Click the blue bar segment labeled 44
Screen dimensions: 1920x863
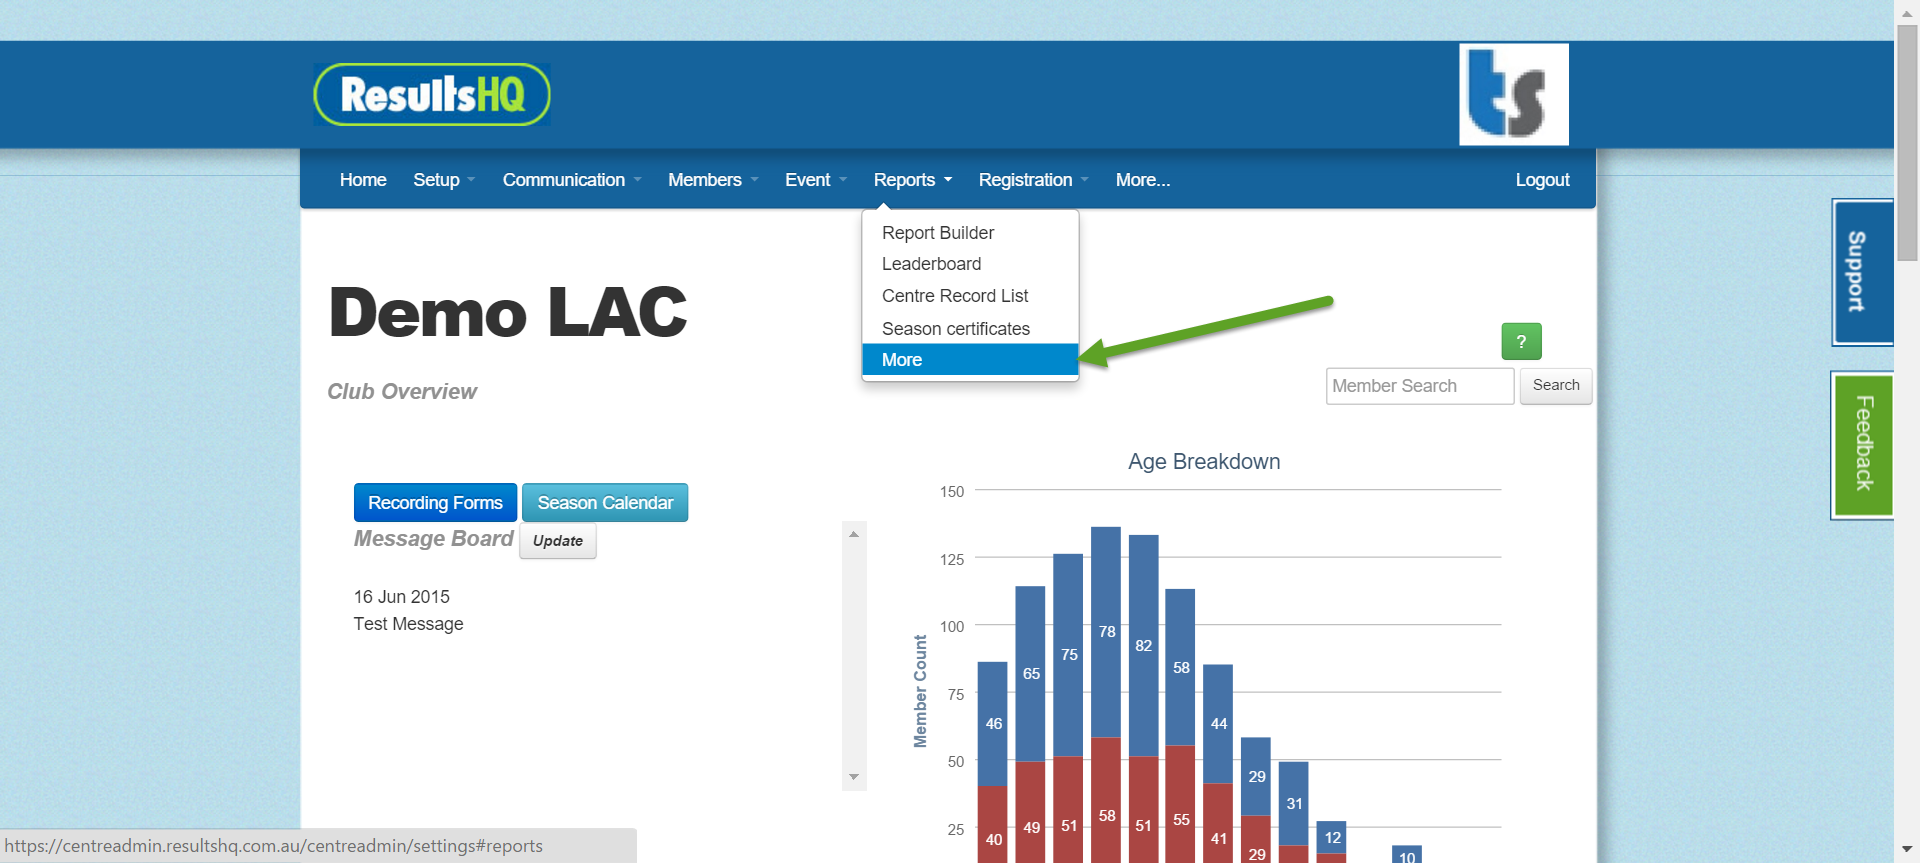click(x=1218, y=724)
